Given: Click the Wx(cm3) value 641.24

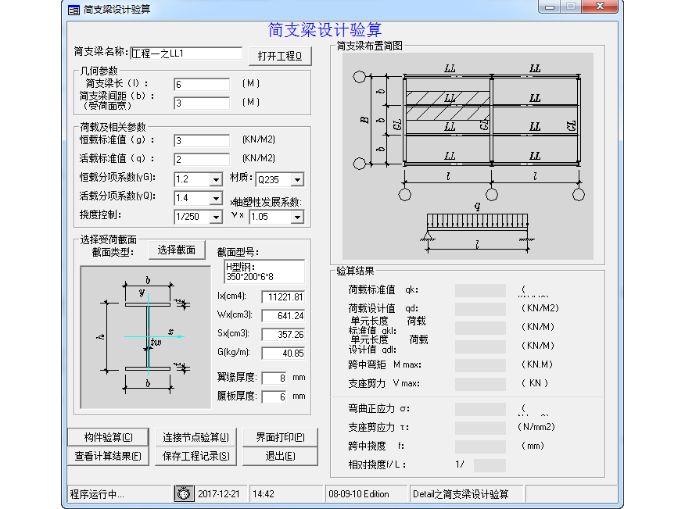Looking at the screenshot, I should [x=283, y=315].
